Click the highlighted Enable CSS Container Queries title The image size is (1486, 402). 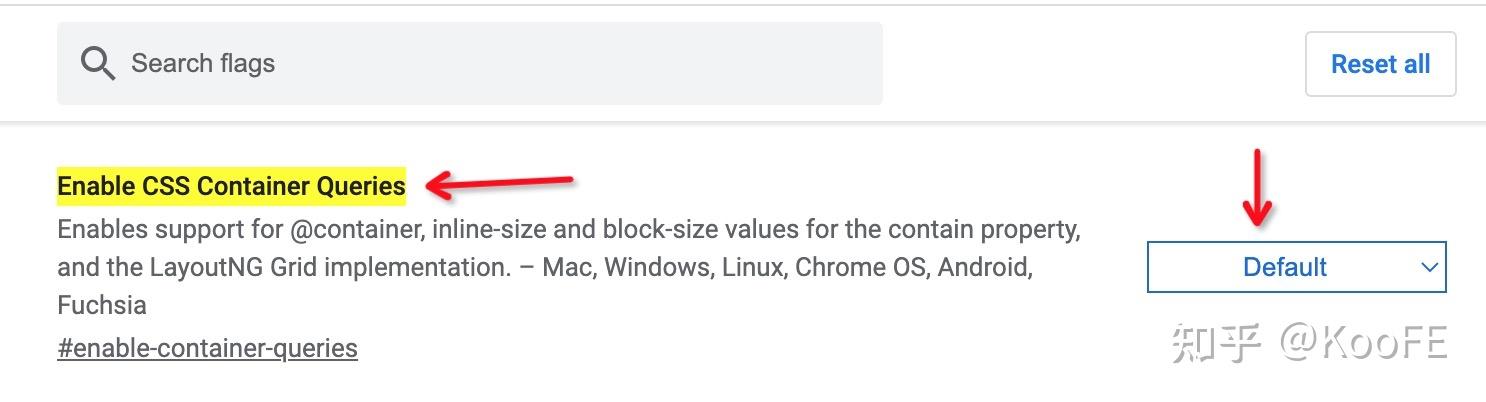[231, 186]
